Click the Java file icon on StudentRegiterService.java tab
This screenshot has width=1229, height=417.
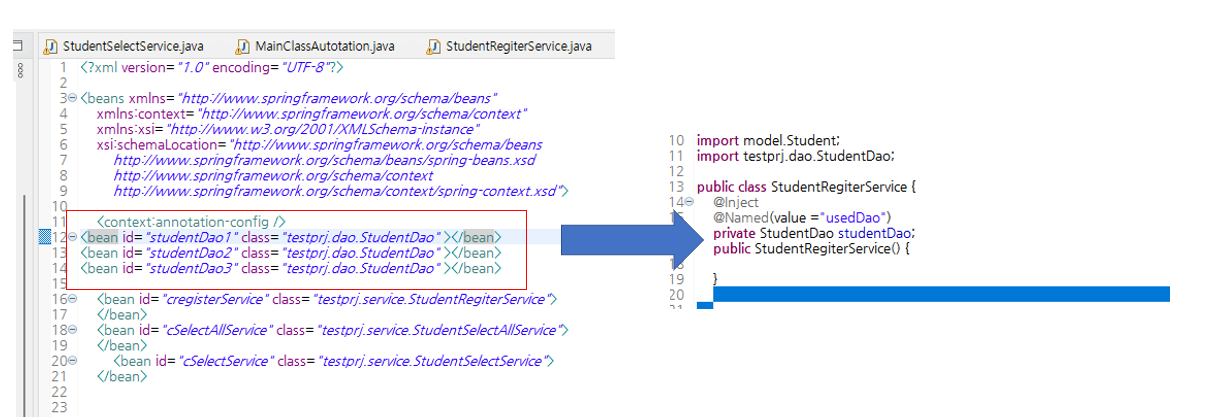pyautogui.click(x=433, y=47)
